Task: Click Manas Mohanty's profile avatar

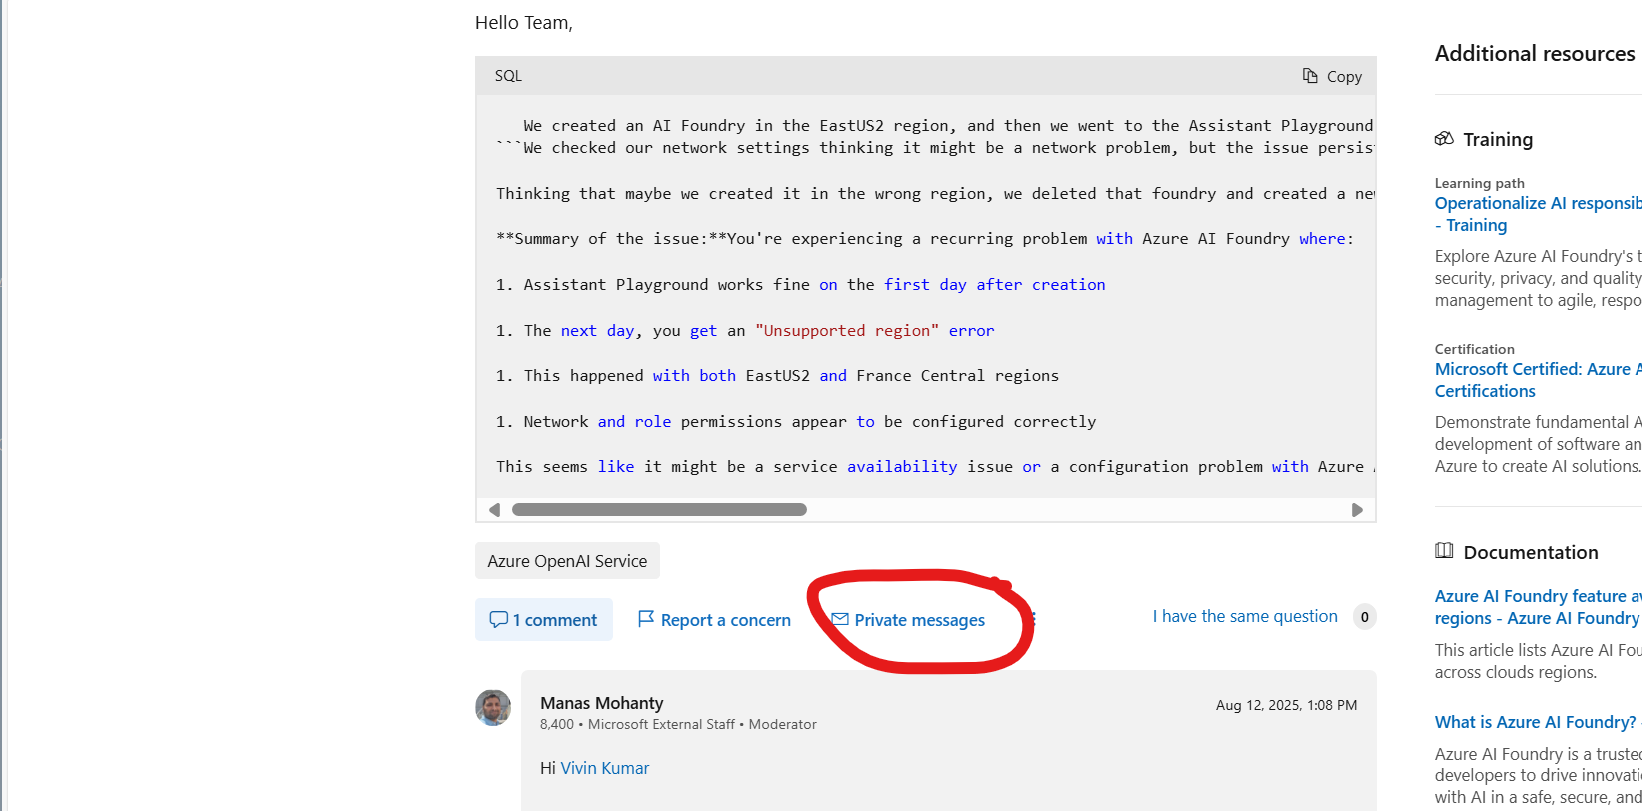Action: 493,707
